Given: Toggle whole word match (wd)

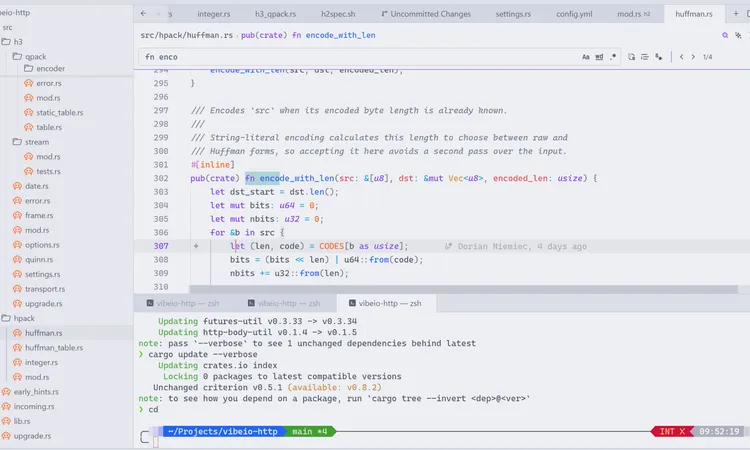Looking at the screenshot, I should [599, 57].
